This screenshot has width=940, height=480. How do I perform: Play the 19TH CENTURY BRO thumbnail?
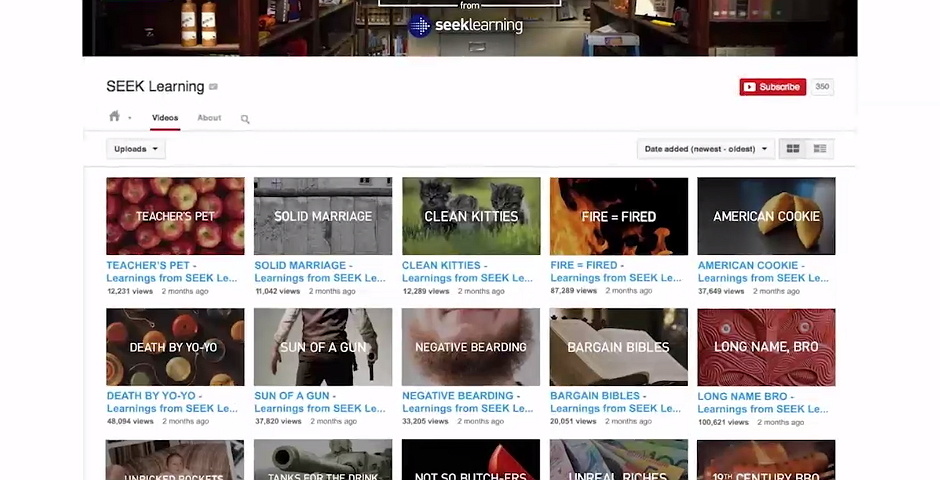click(x=766, y=460)
